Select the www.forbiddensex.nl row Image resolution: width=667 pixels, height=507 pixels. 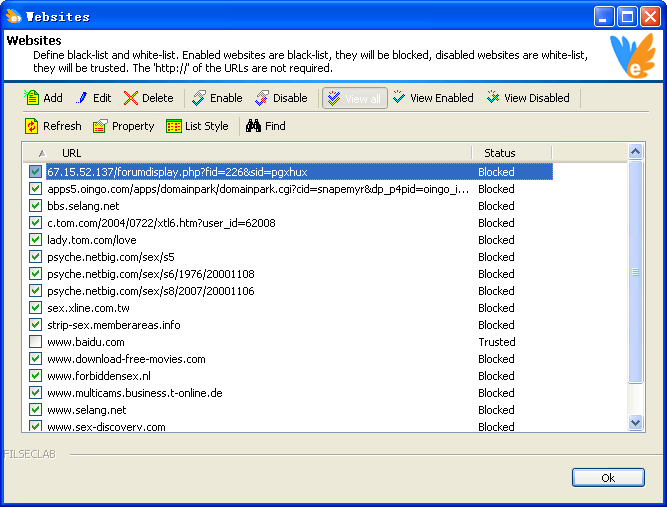point(99,376)
